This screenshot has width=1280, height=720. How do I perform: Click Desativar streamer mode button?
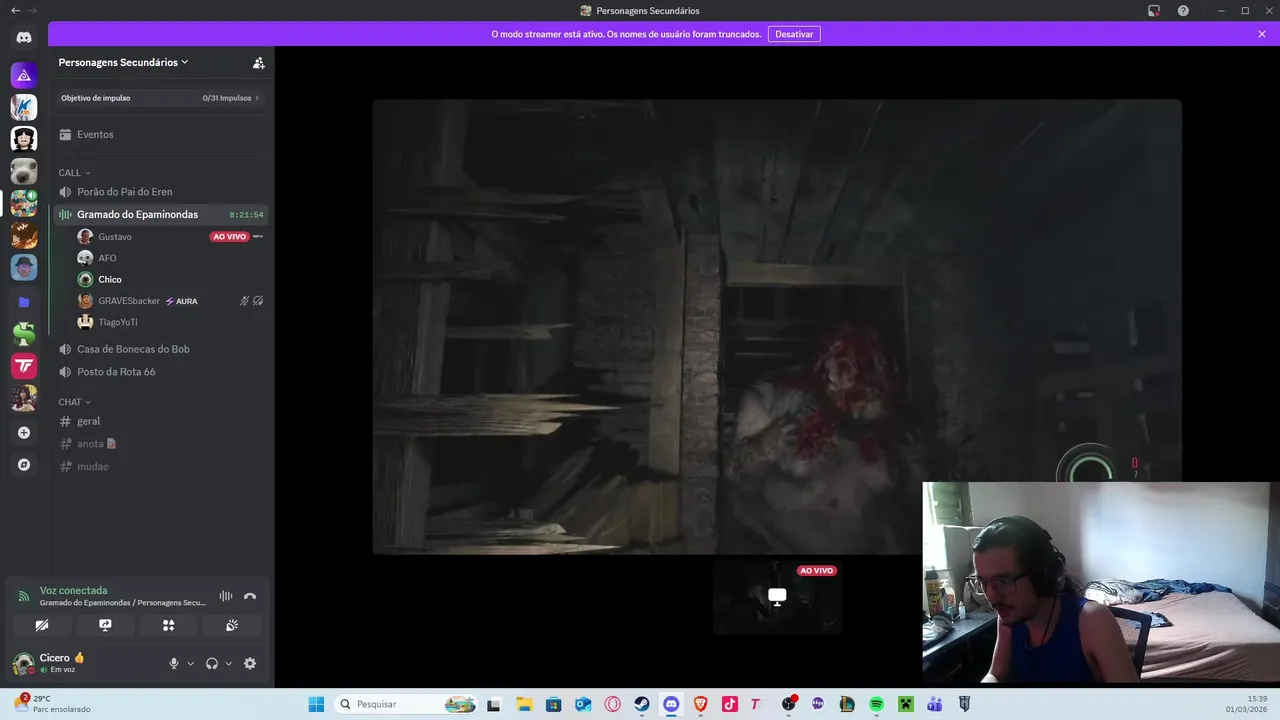pos(794,34)
